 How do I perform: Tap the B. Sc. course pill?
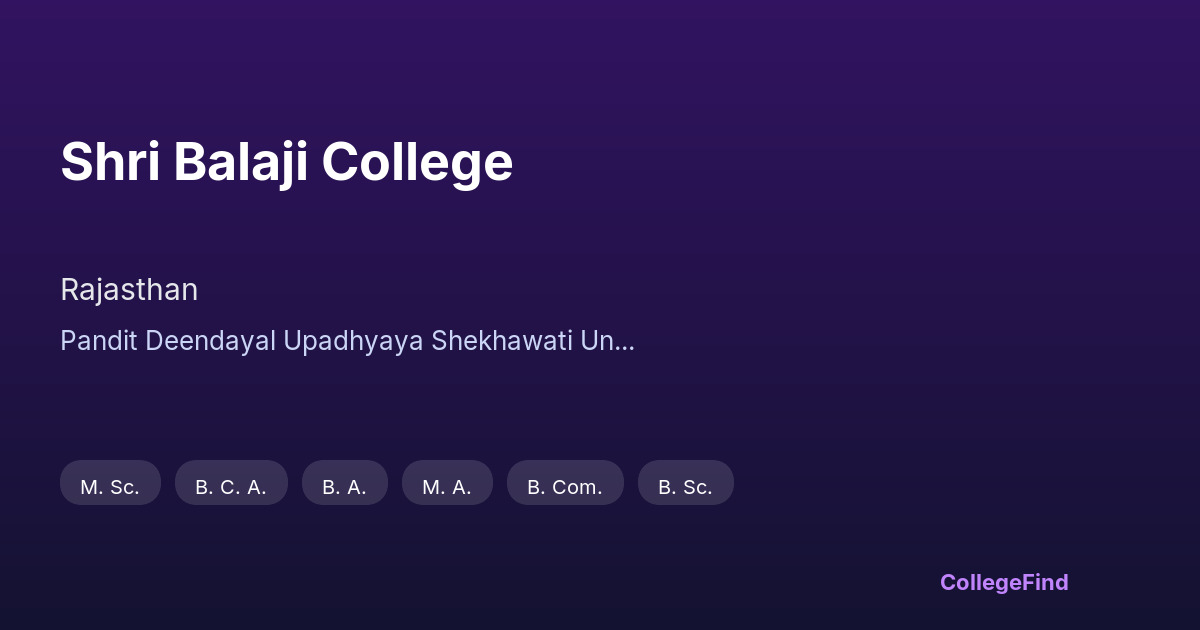click(685, 487)
